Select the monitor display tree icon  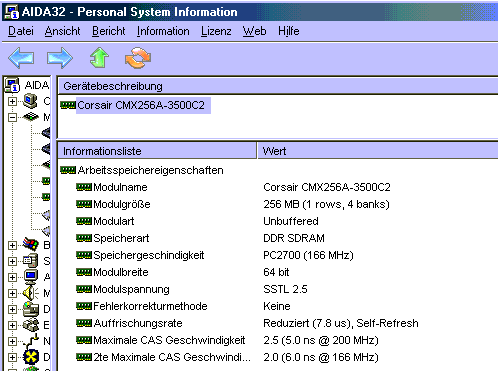31,277
